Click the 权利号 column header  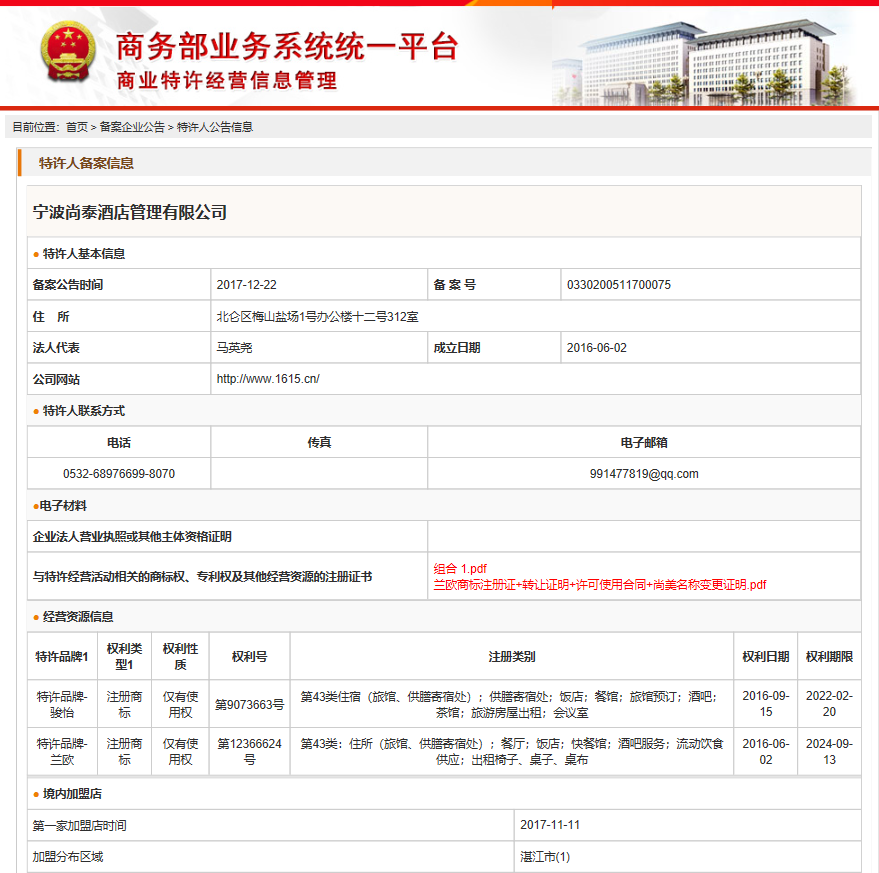point(249,657)
